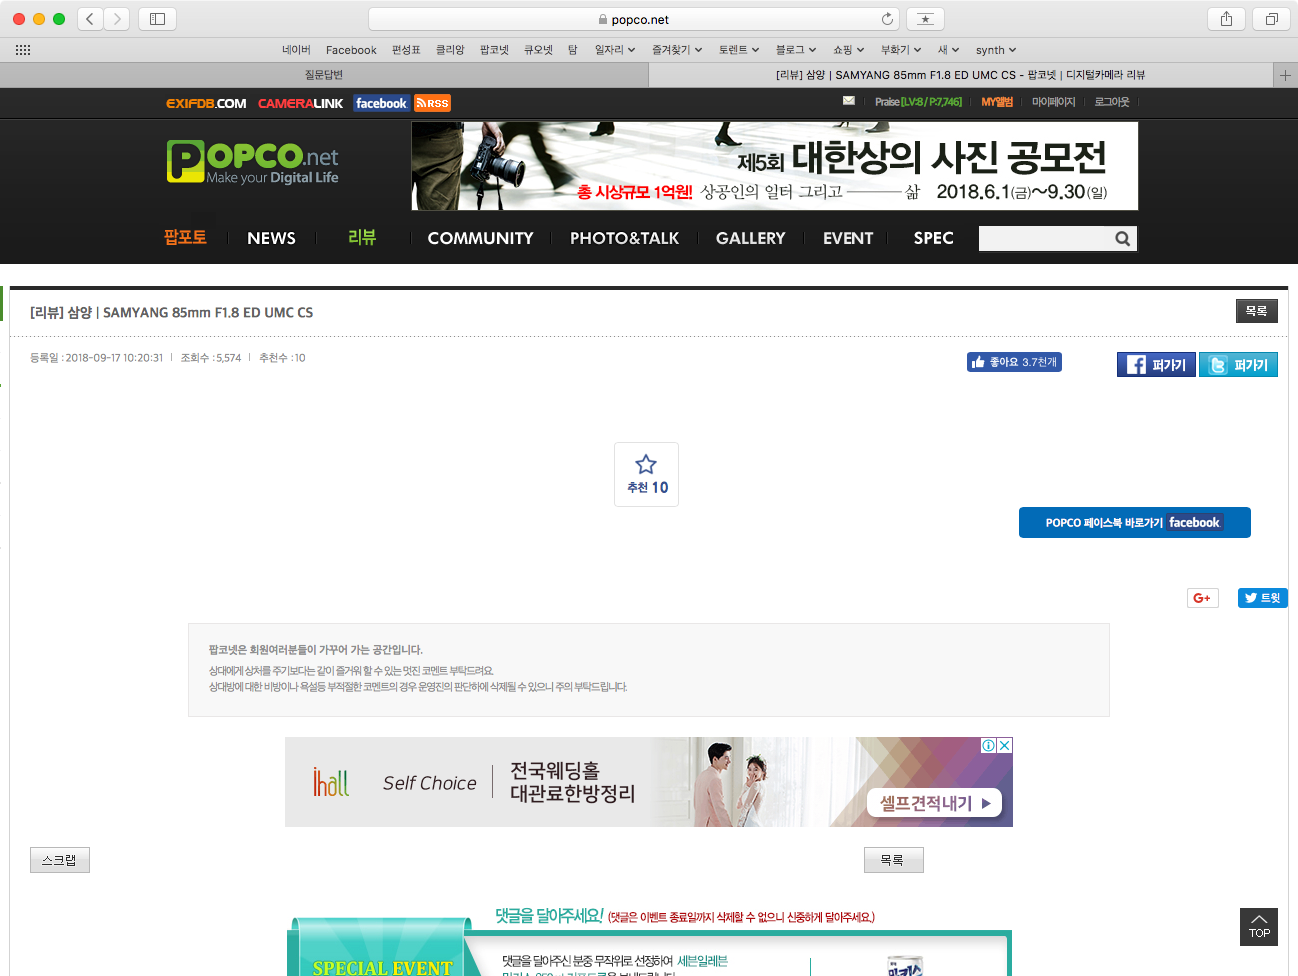Expand the 토렌트 bookmarks folder
The width and height of the screenshot is (1298, 976).
click(739, 50)
